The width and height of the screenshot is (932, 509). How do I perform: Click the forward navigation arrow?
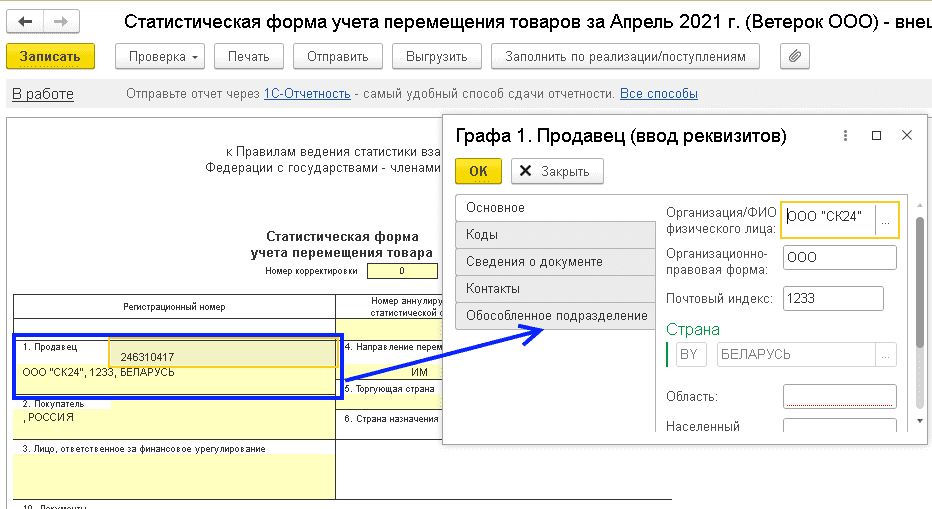click(x=62, y=20)
